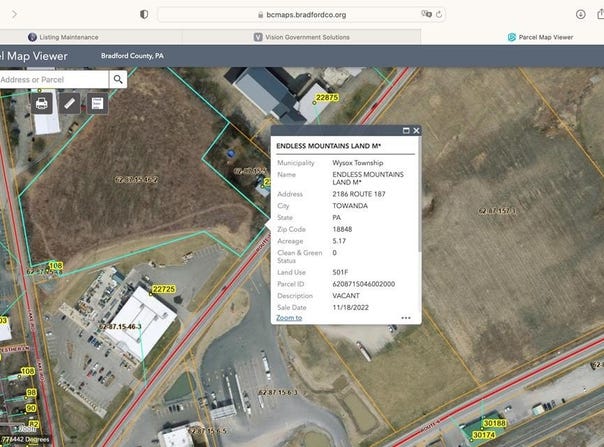Open the Measure ruler tool

[x=69, y=103]
